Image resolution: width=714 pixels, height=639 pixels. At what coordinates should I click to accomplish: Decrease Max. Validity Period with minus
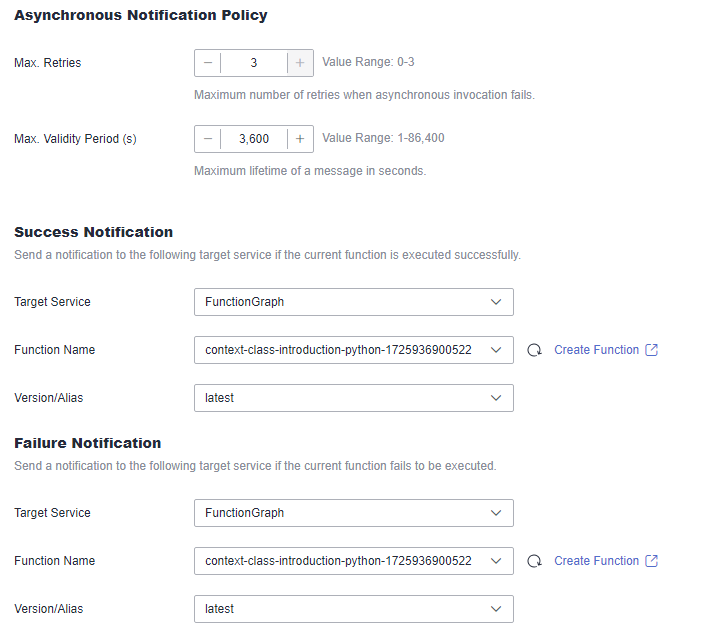(208, 139)
